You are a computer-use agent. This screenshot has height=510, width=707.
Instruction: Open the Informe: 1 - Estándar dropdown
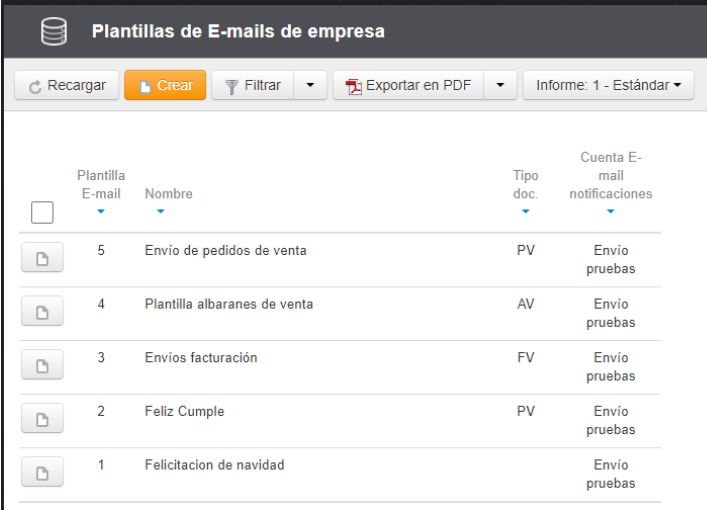coord(608,85)
